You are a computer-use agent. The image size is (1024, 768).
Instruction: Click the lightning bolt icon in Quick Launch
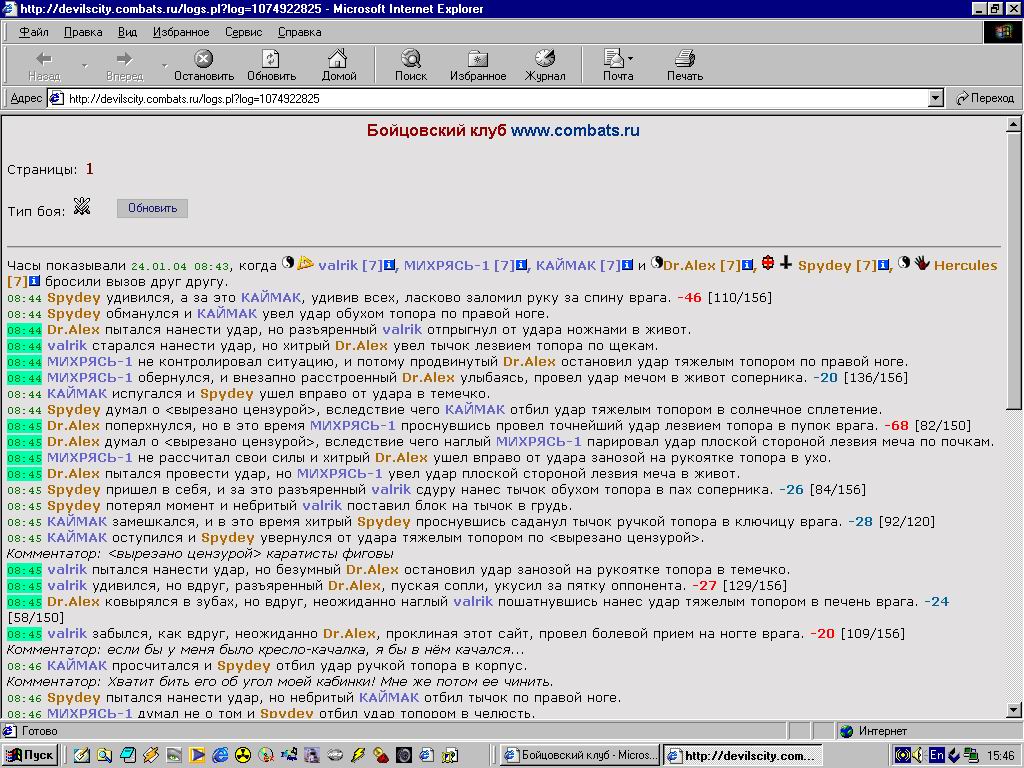(x=358, y=755)
